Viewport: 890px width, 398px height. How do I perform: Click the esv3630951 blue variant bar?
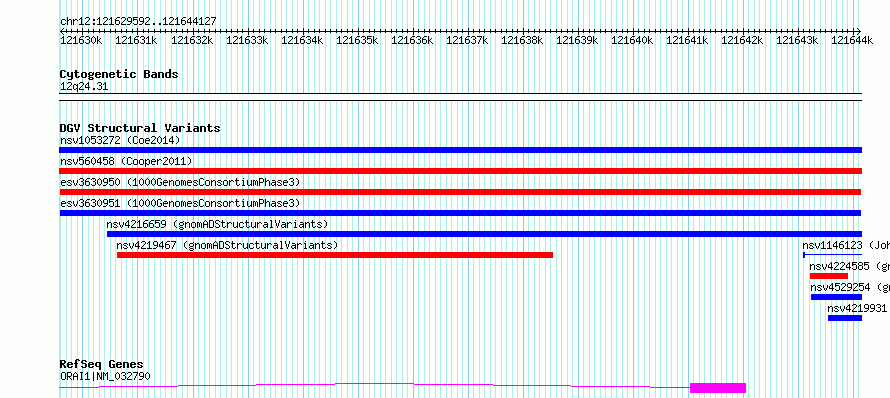pos(460,213)
